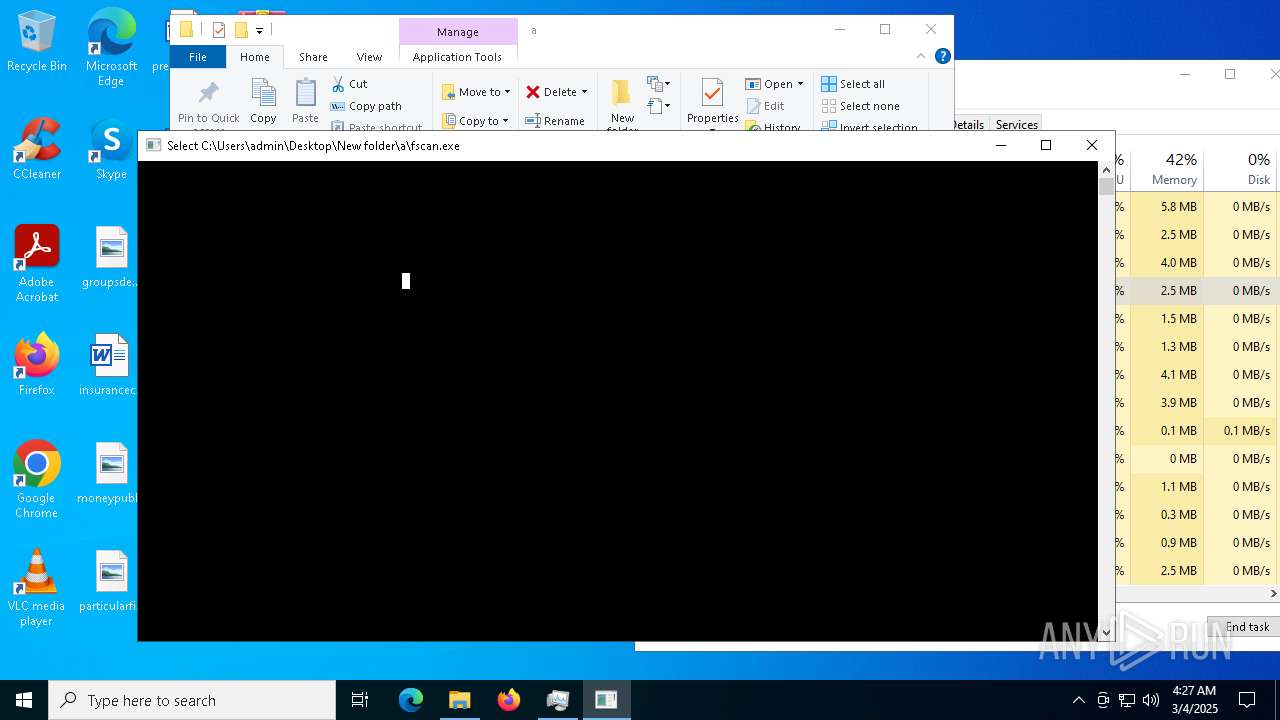Click the volume icon in system tray
Screen dimensions: 1280x720
tap(1150, 700)
